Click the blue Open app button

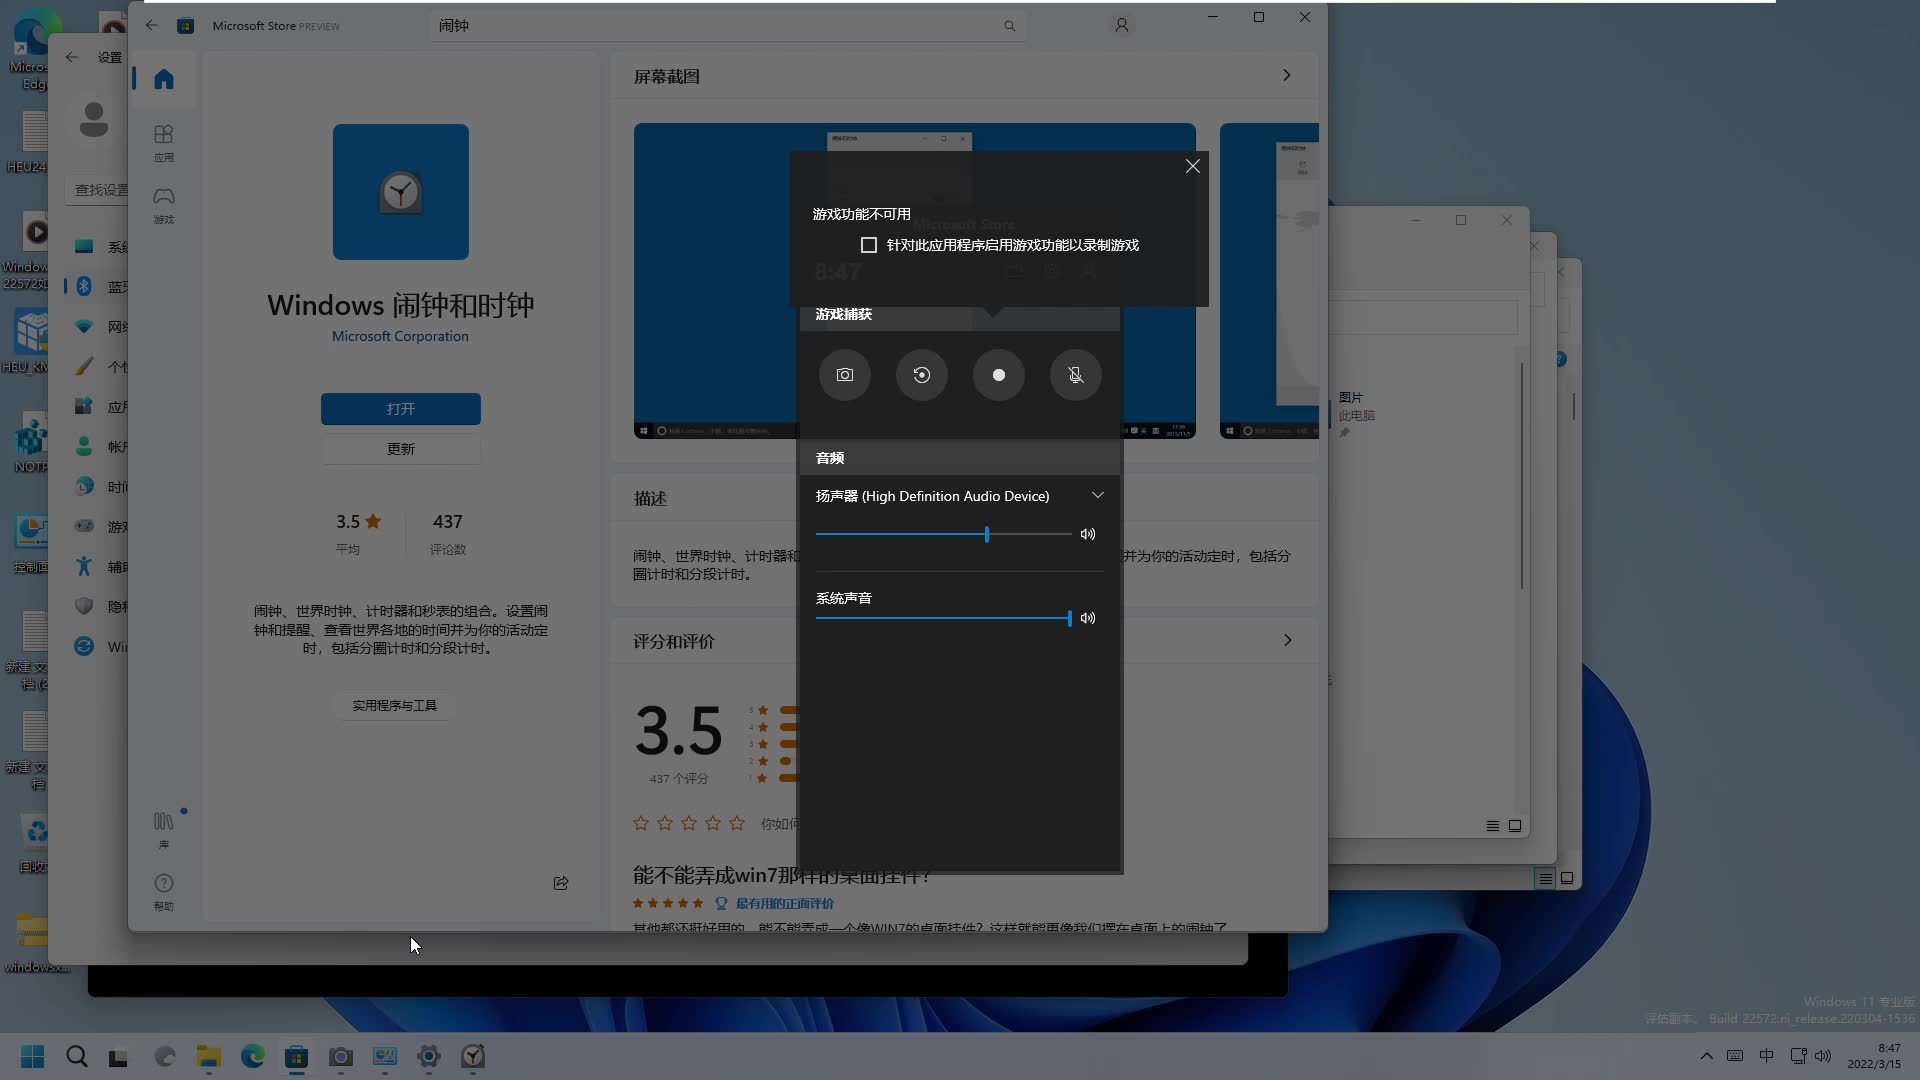pos(400,409)
